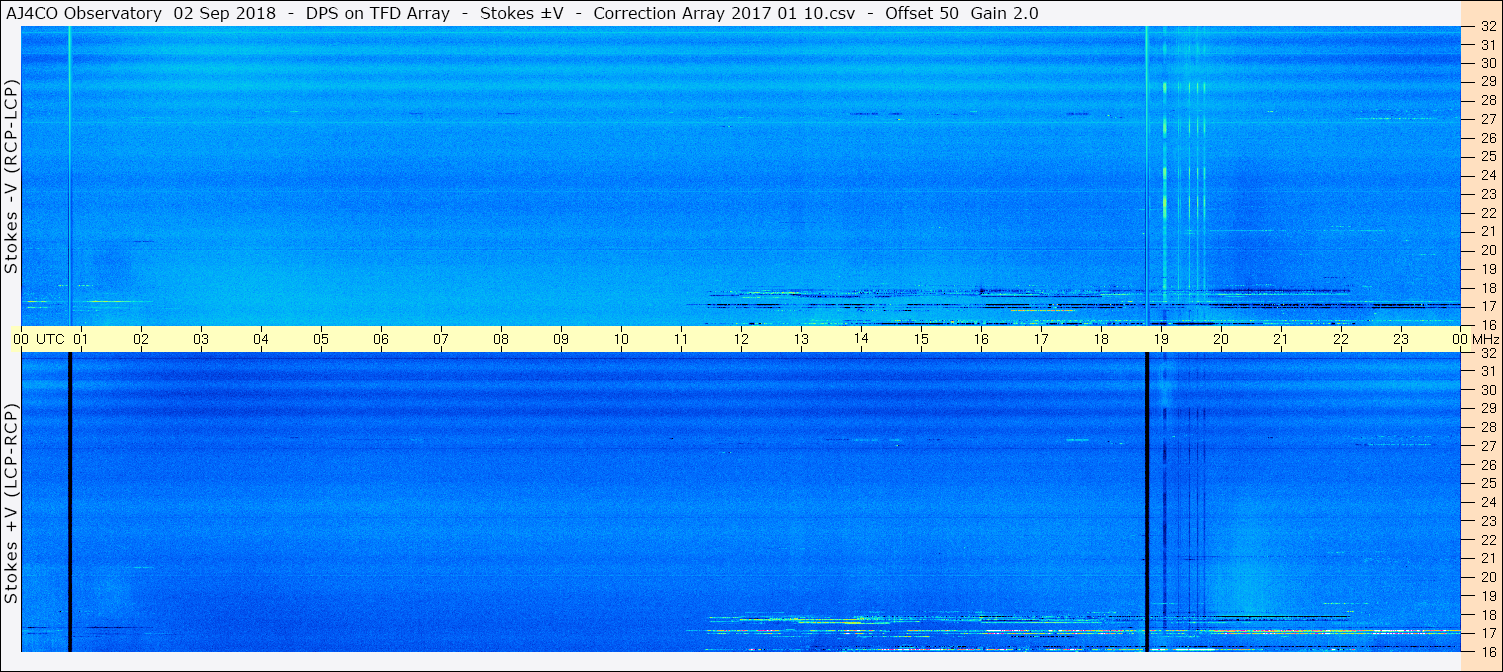
Task: Click the 18 hour marker on time axis
Action: [x=1101, y=340]
